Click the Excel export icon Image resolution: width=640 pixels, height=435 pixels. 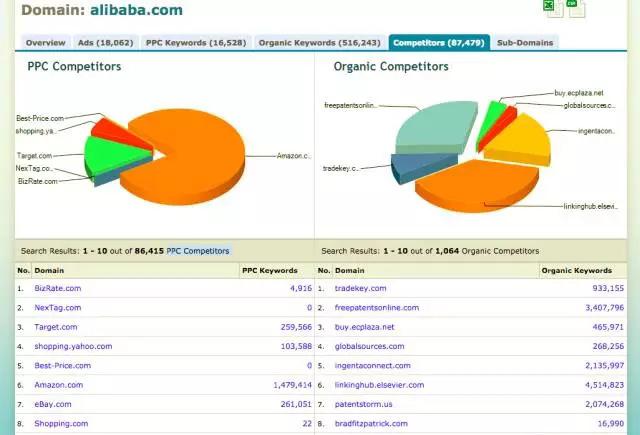click(553, 8)
